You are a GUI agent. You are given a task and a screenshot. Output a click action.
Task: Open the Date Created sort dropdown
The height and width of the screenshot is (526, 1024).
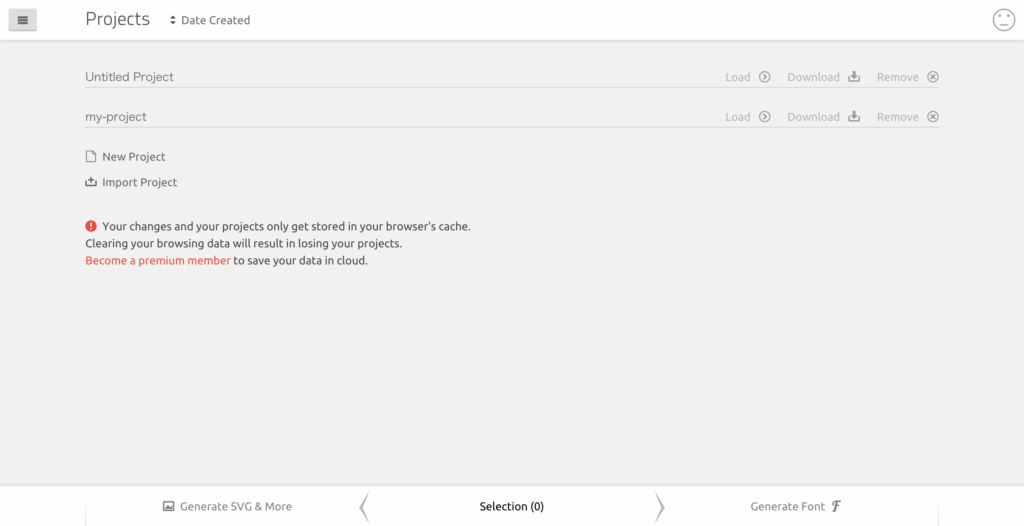click(x=210, y=20)
